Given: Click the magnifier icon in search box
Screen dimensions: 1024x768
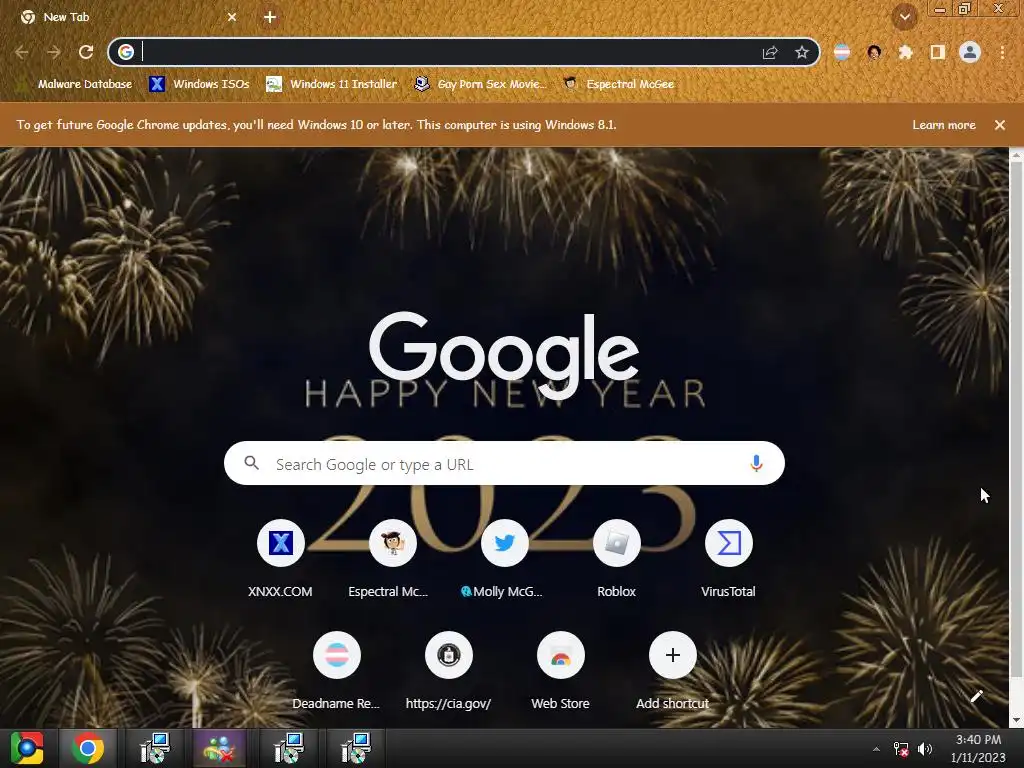Looking at the screenshot, I should point(251,463).
